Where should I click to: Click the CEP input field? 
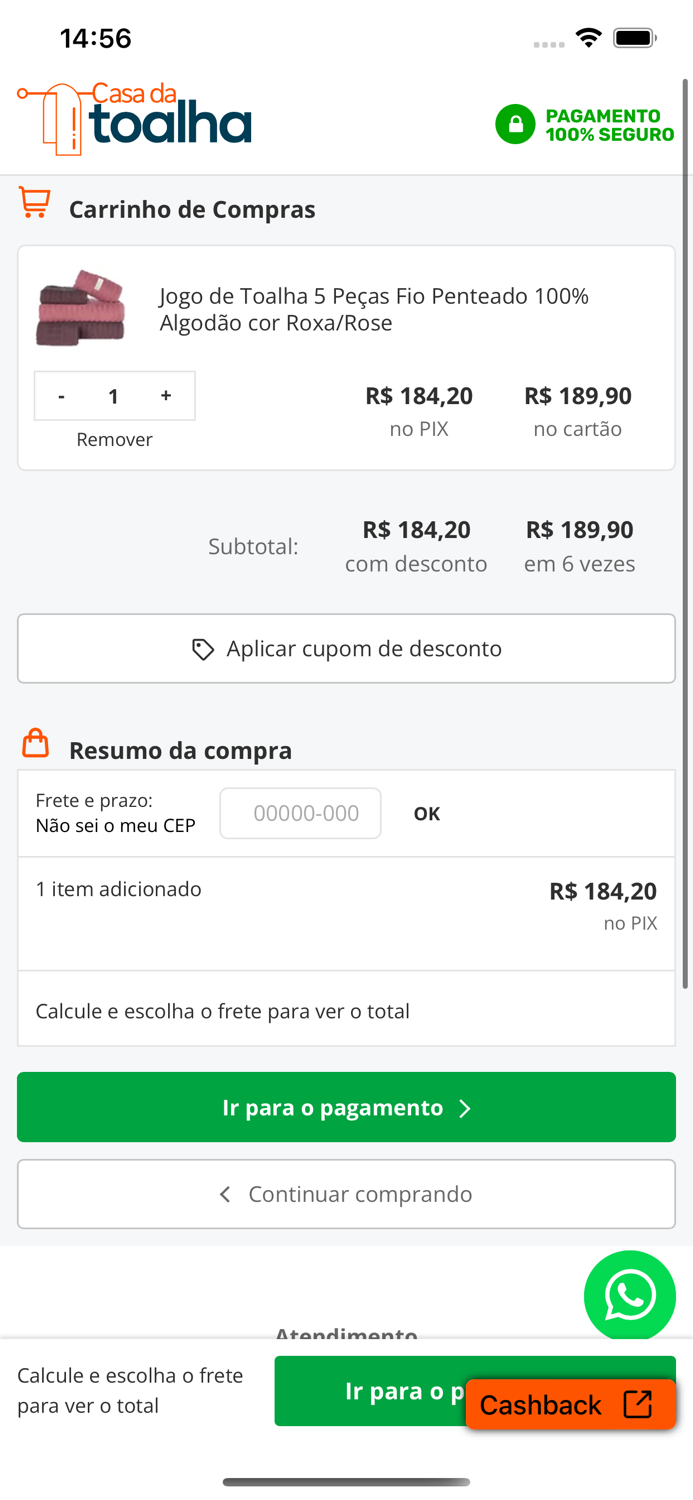point(300,813)
